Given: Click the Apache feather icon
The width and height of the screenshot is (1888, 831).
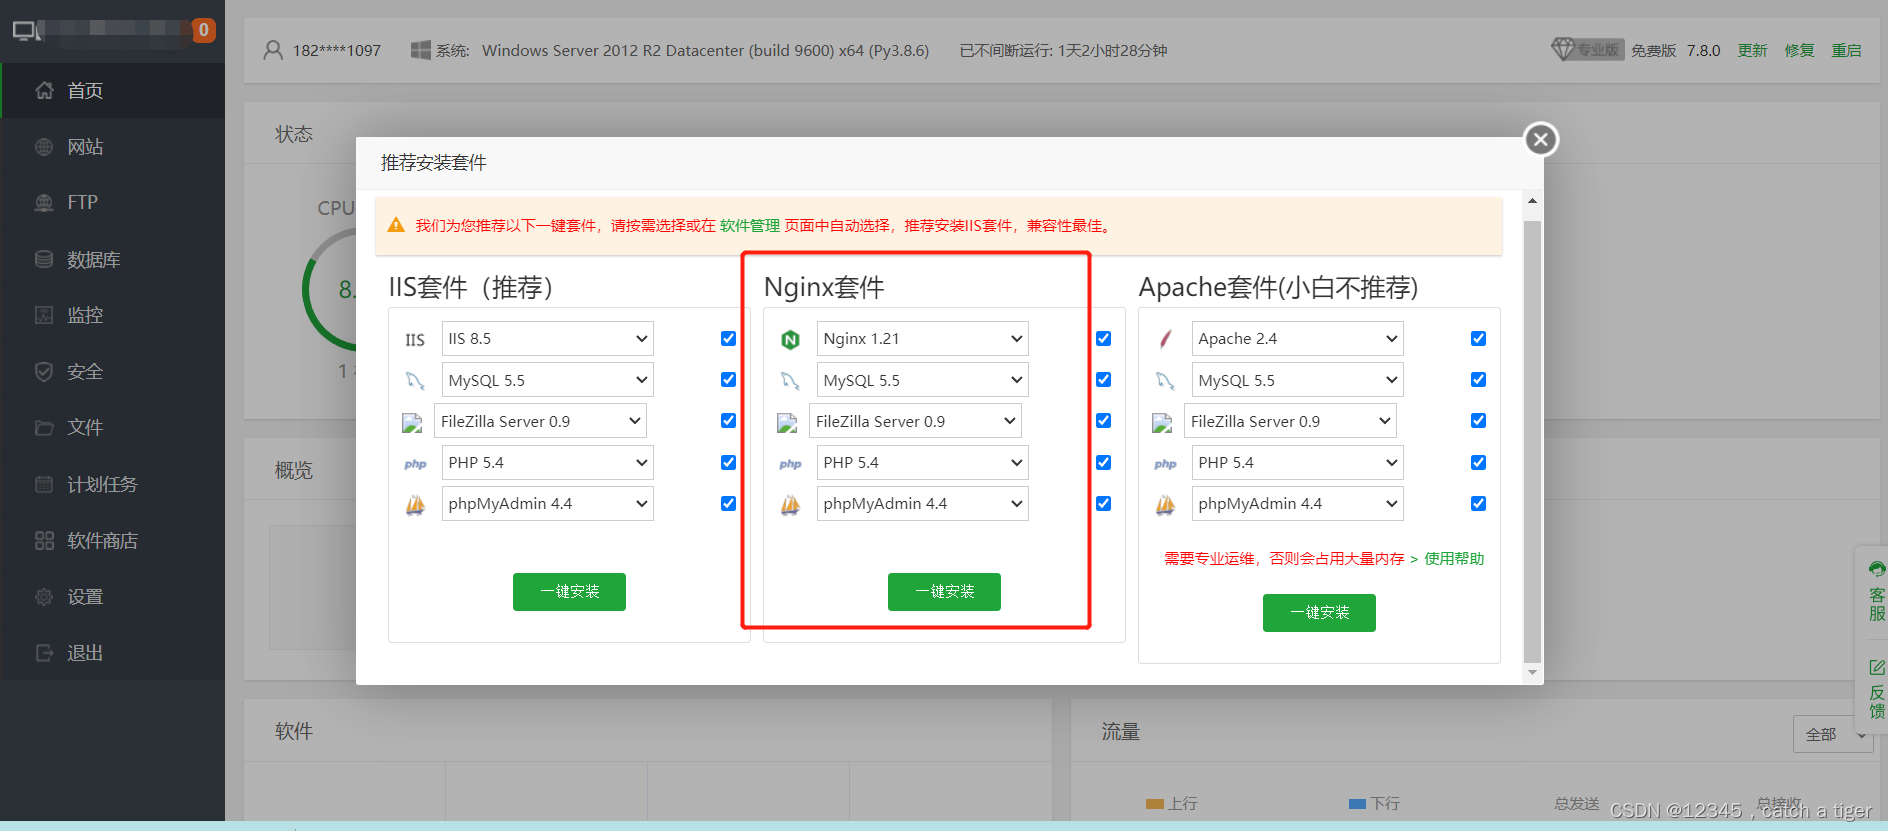Looking at the screenshot, I should [x=1165, y=339].
